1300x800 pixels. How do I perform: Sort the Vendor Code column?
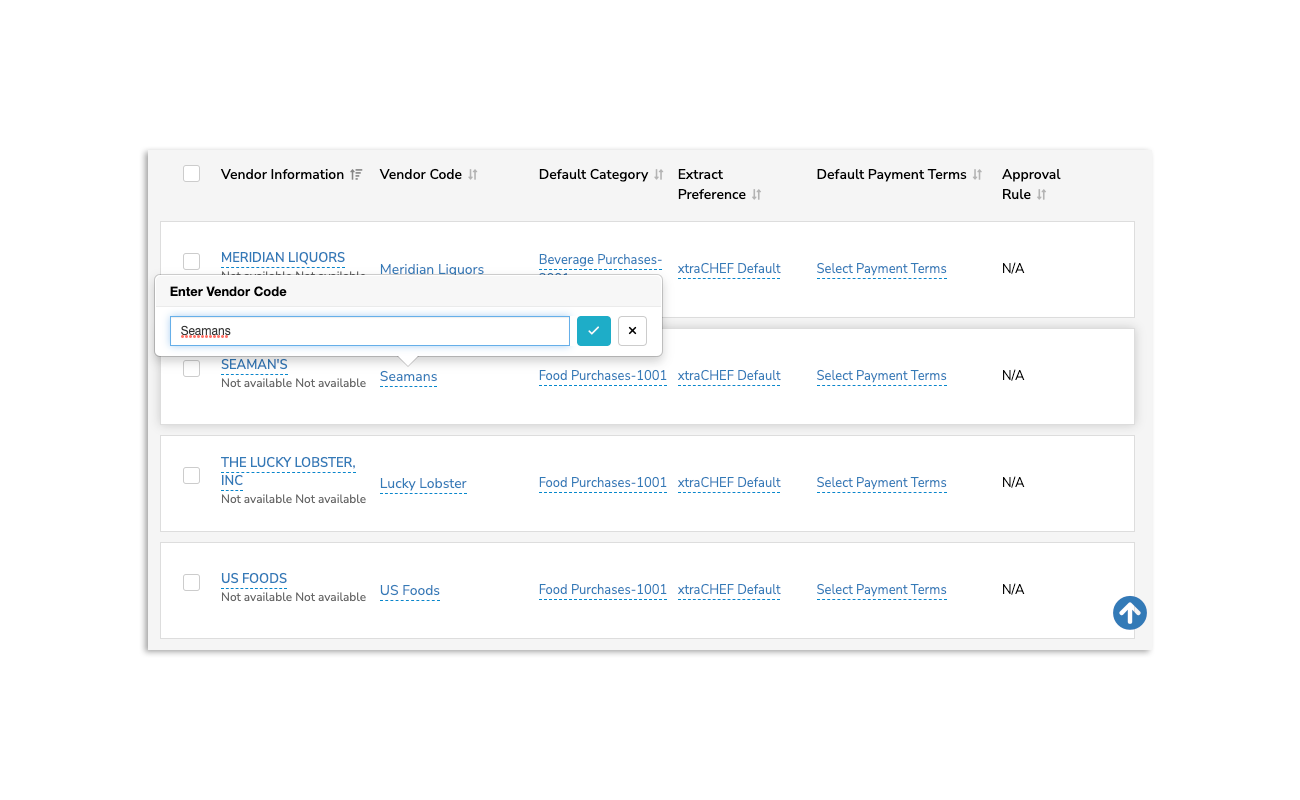coord(472,174)
